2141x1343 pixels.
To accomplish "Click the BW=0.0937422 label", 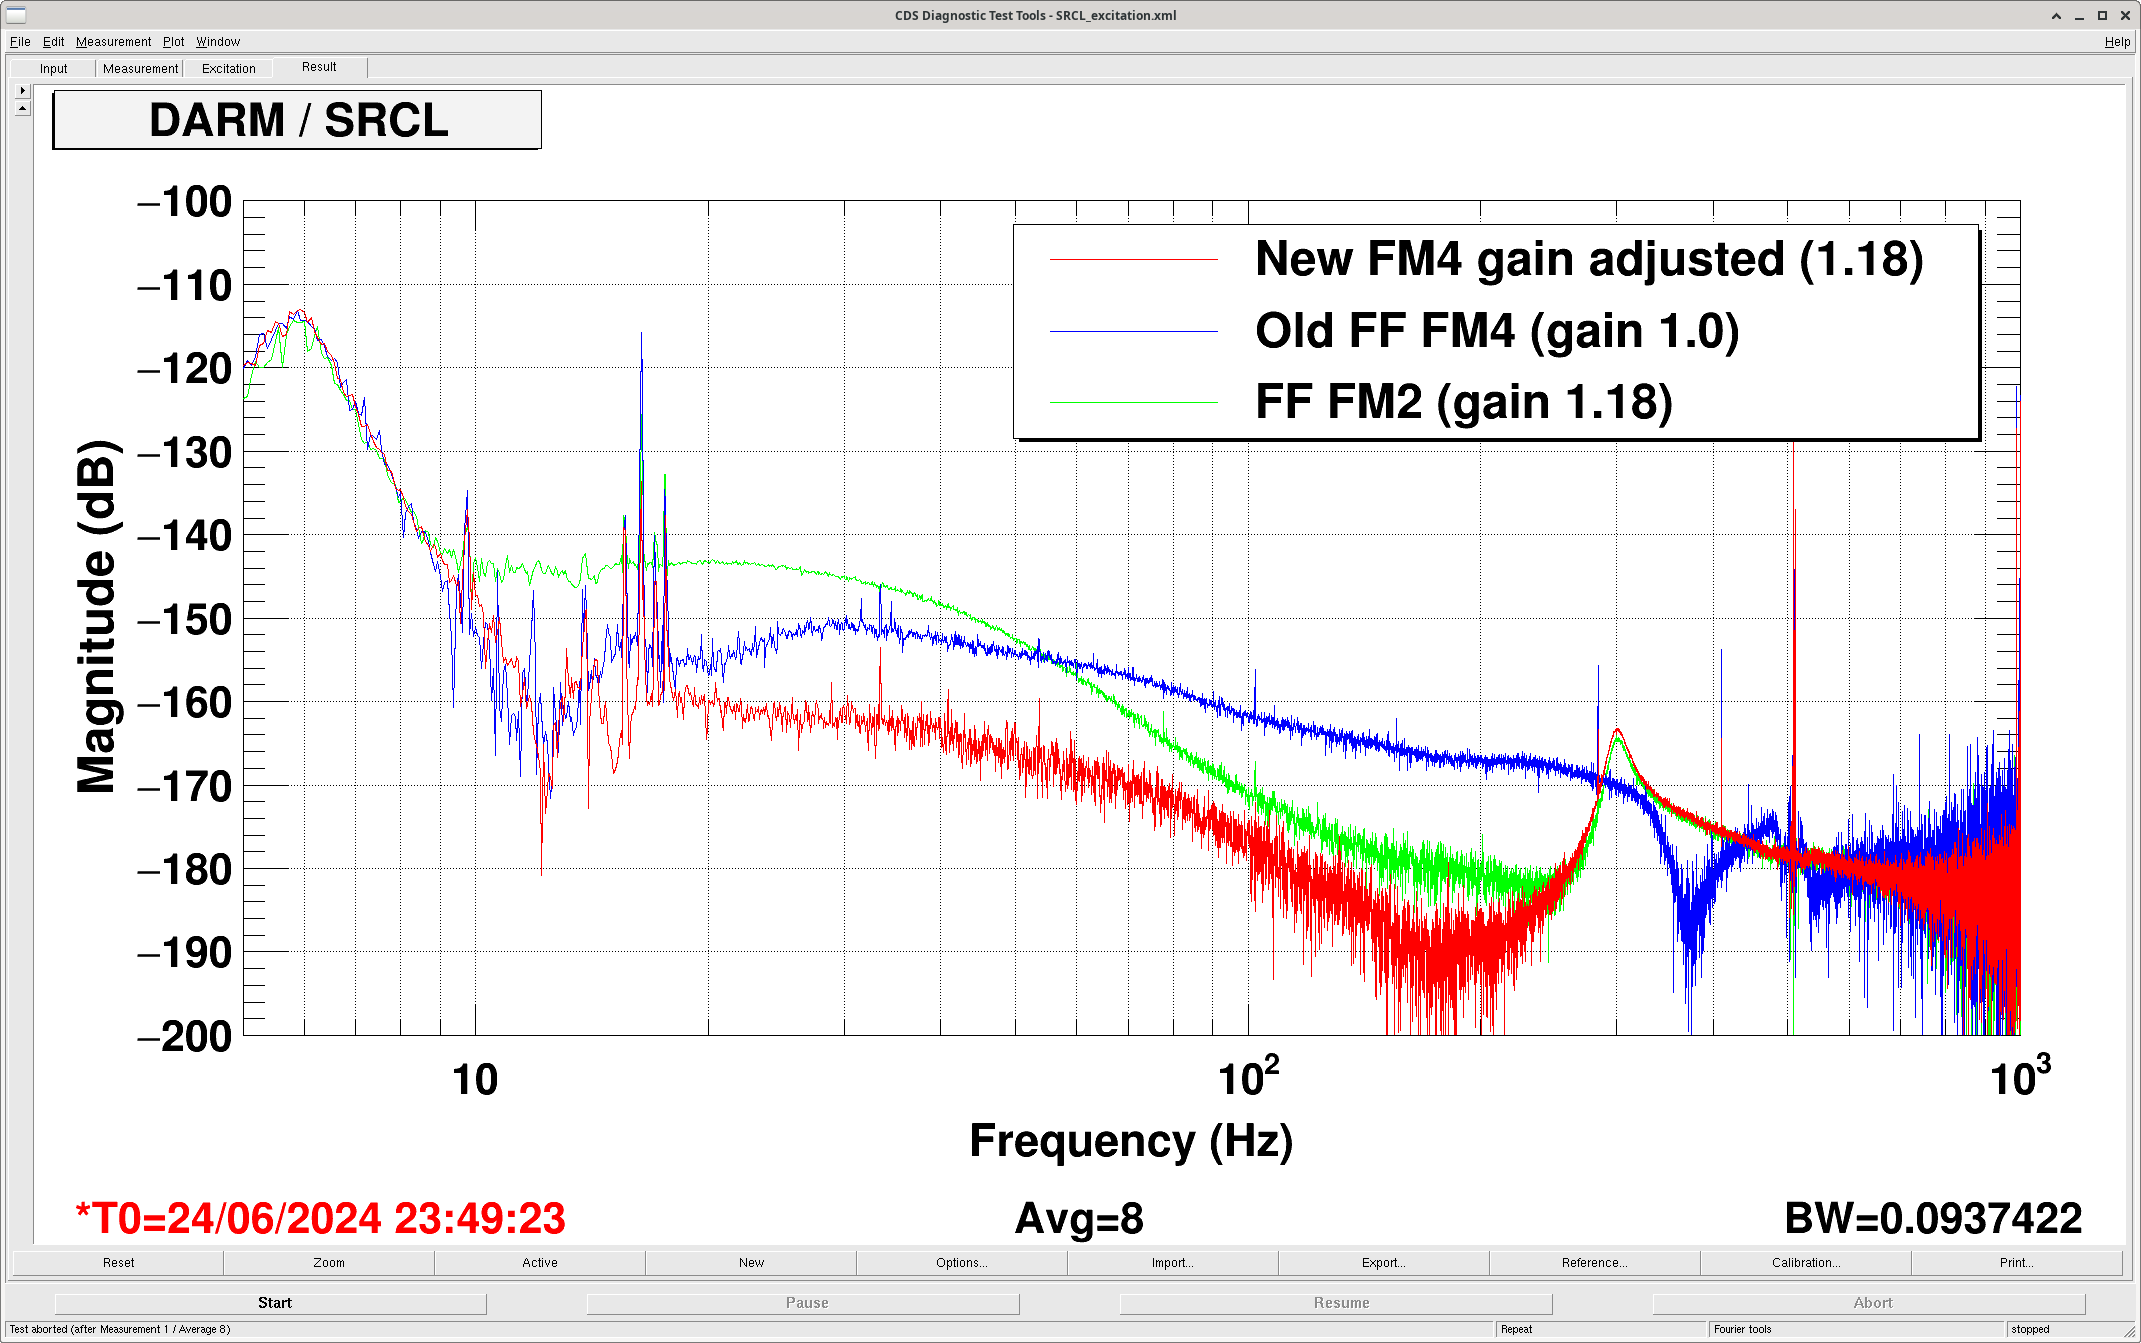I will click(1933, 1218).
